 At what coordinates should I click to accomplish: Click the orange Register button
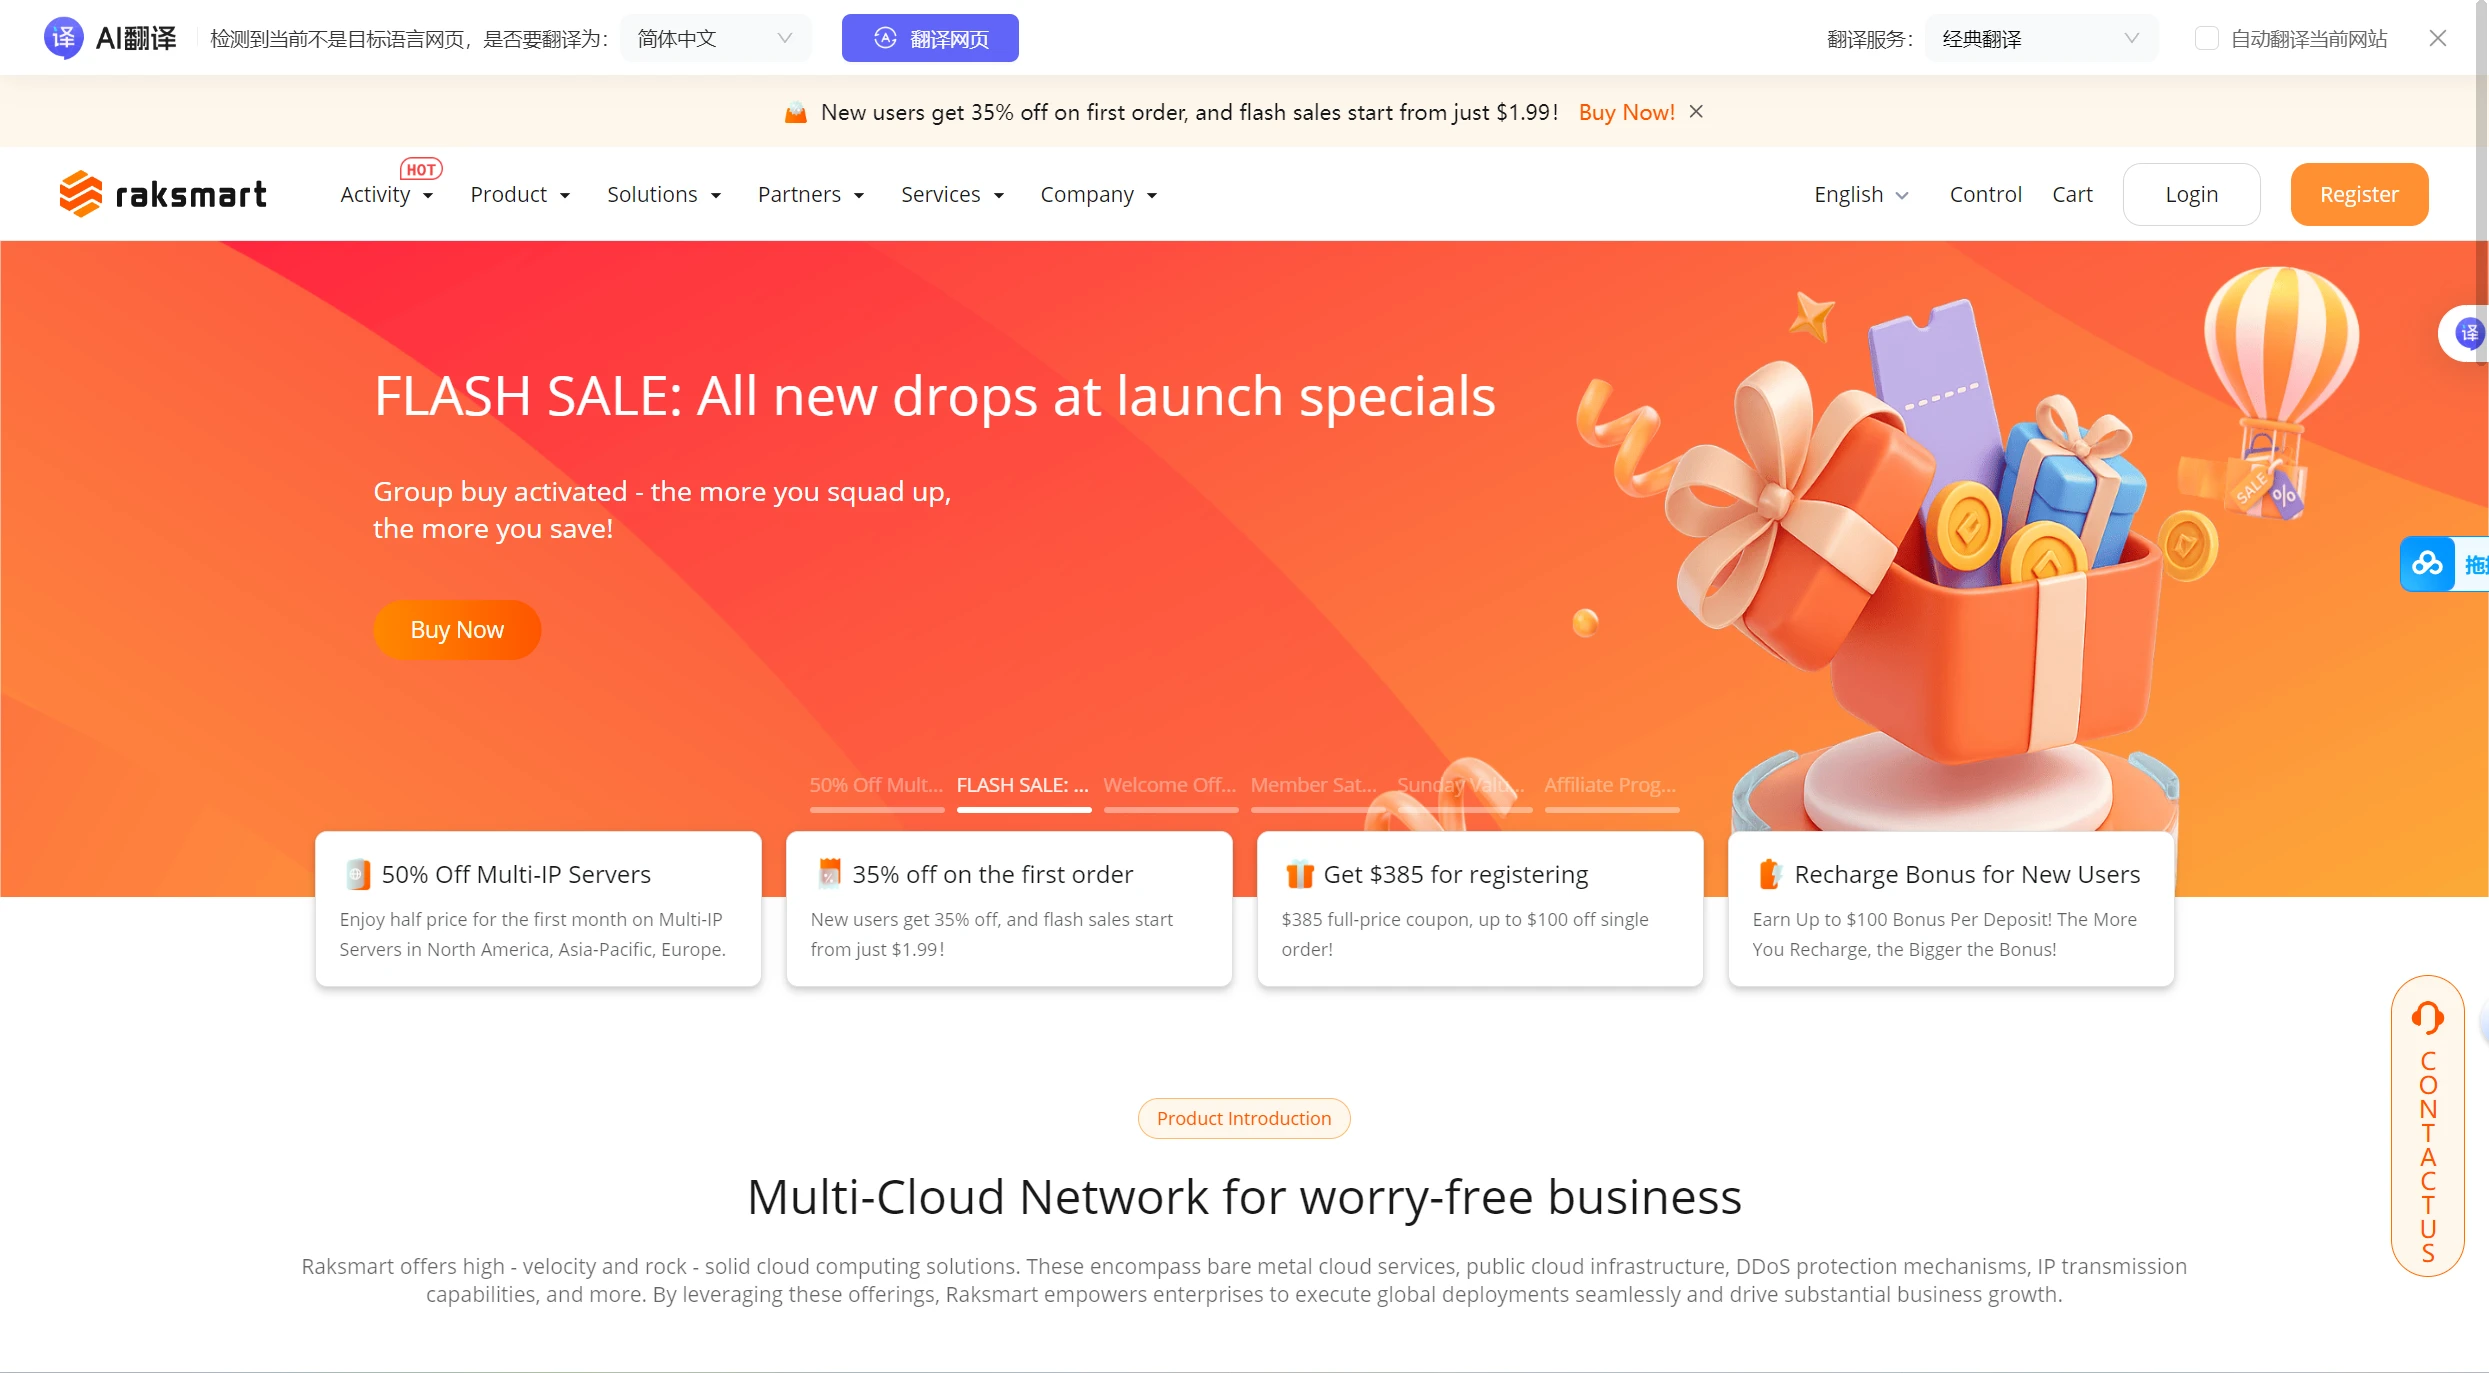(2359, 194)
